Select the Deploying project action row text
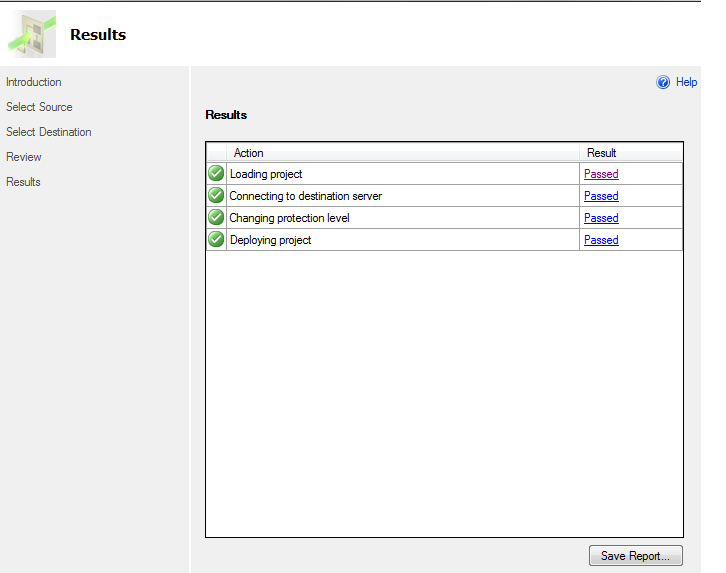The image size is (726, 573). coord(270,240)
